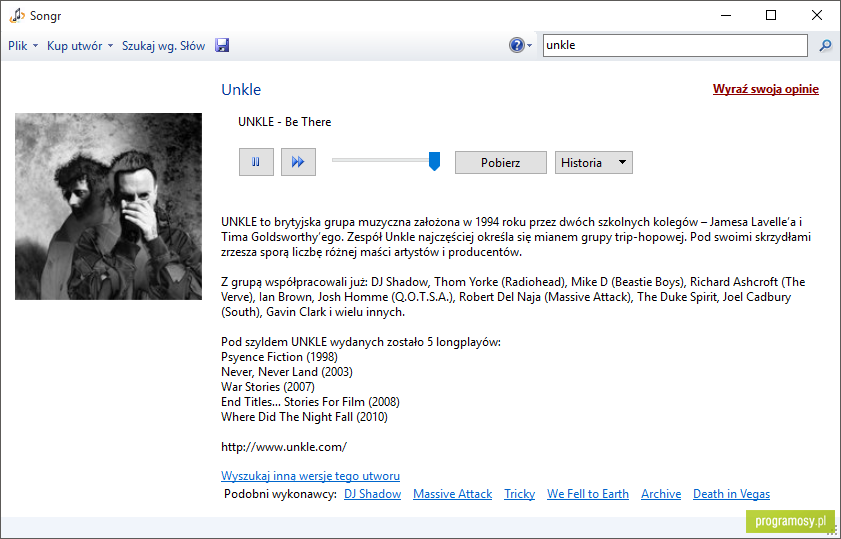Open the Plik menu

pyautogui.click(x=23, y=46)
